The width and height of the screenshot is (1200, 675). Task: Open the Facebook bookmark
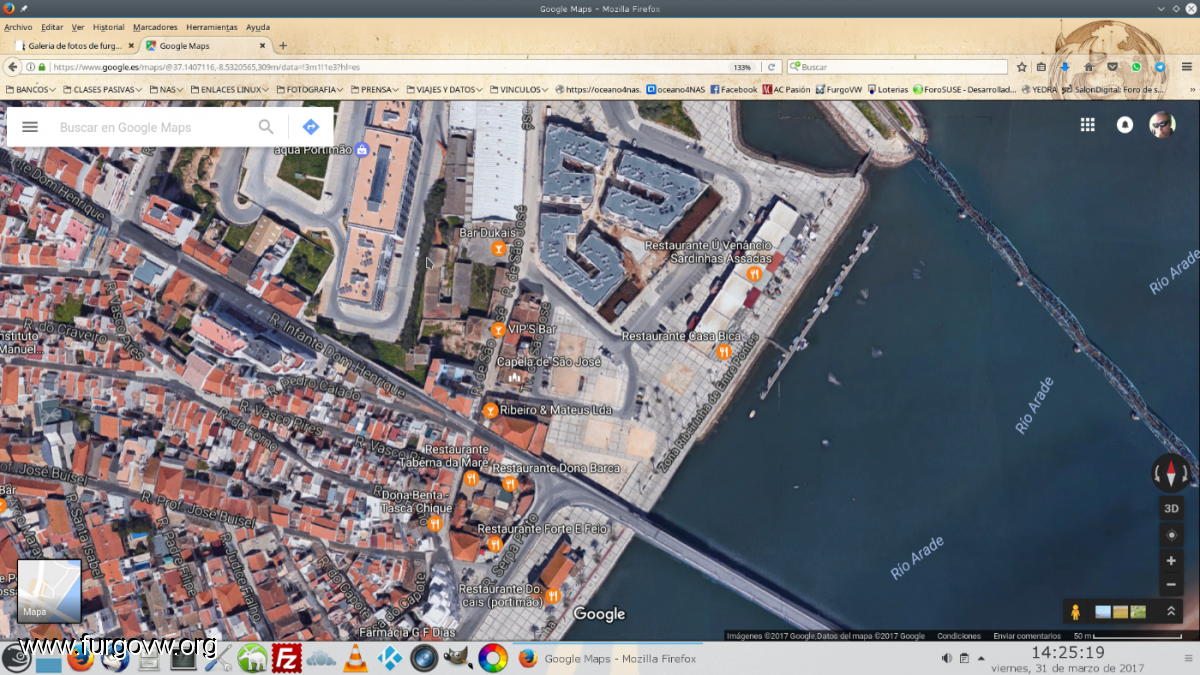point(733,89)
